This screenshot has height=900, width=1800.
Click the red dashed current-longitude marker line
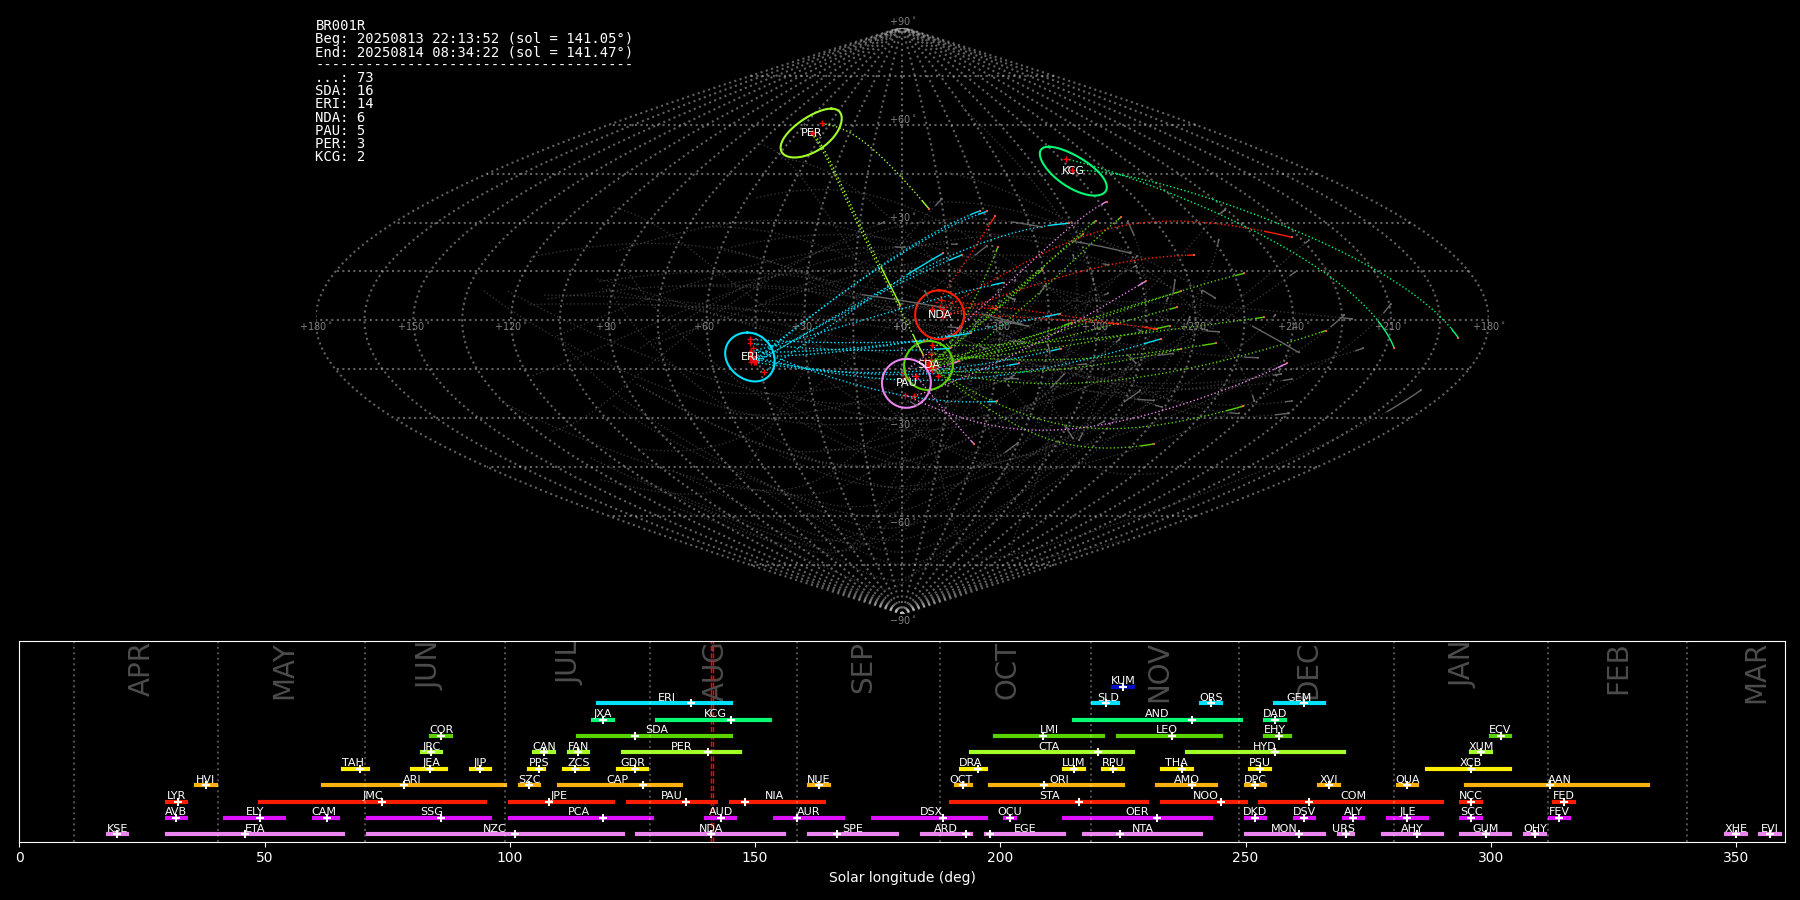(713, 741)
